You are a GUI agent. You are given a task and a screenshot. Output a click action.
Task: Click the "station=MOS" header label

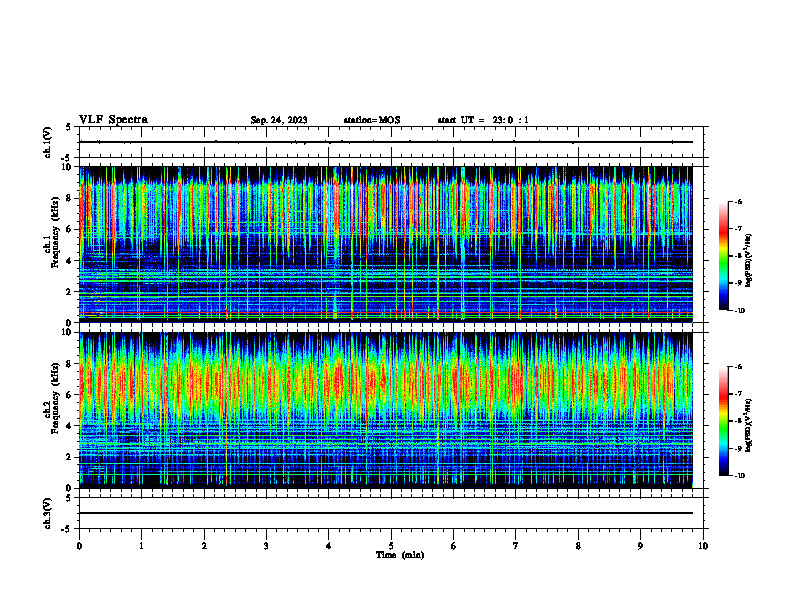[372, 120]
